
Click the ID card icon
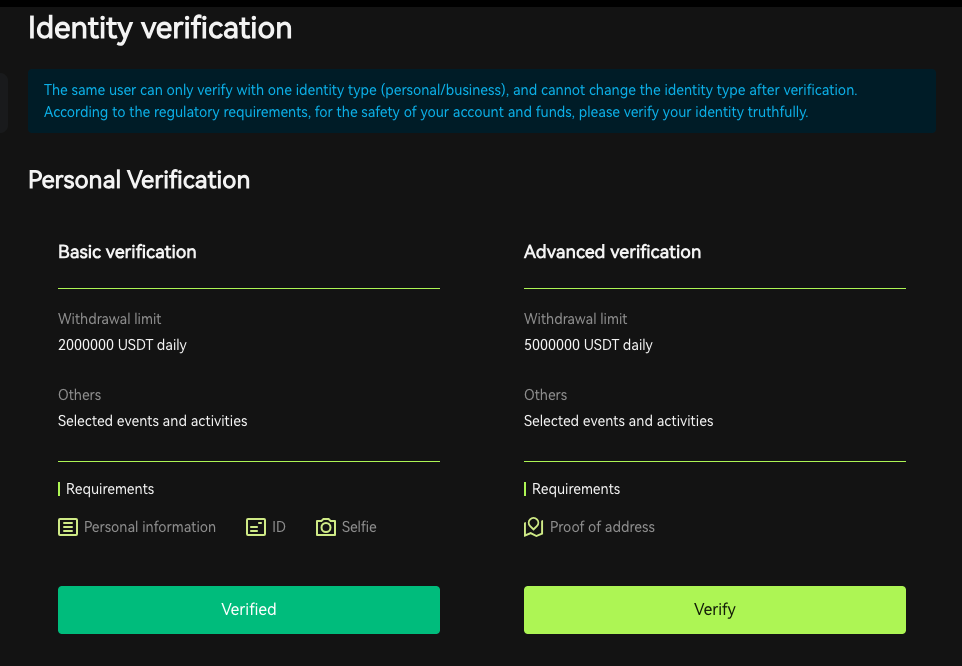point(256,527)
